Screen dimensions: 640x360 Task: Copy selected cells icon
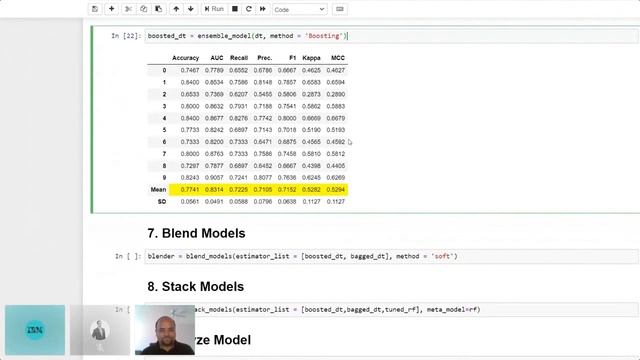coord(144,9)
